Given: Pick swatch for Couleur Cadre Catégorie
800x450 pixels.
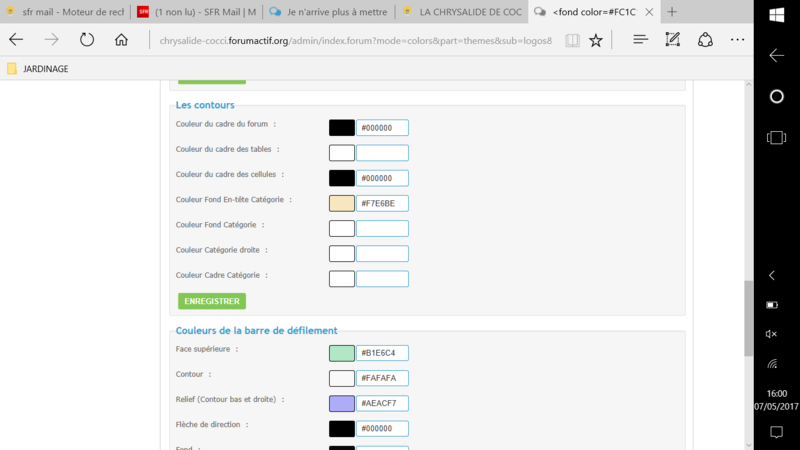Looking at the screenshot, I should click(342, 279).
